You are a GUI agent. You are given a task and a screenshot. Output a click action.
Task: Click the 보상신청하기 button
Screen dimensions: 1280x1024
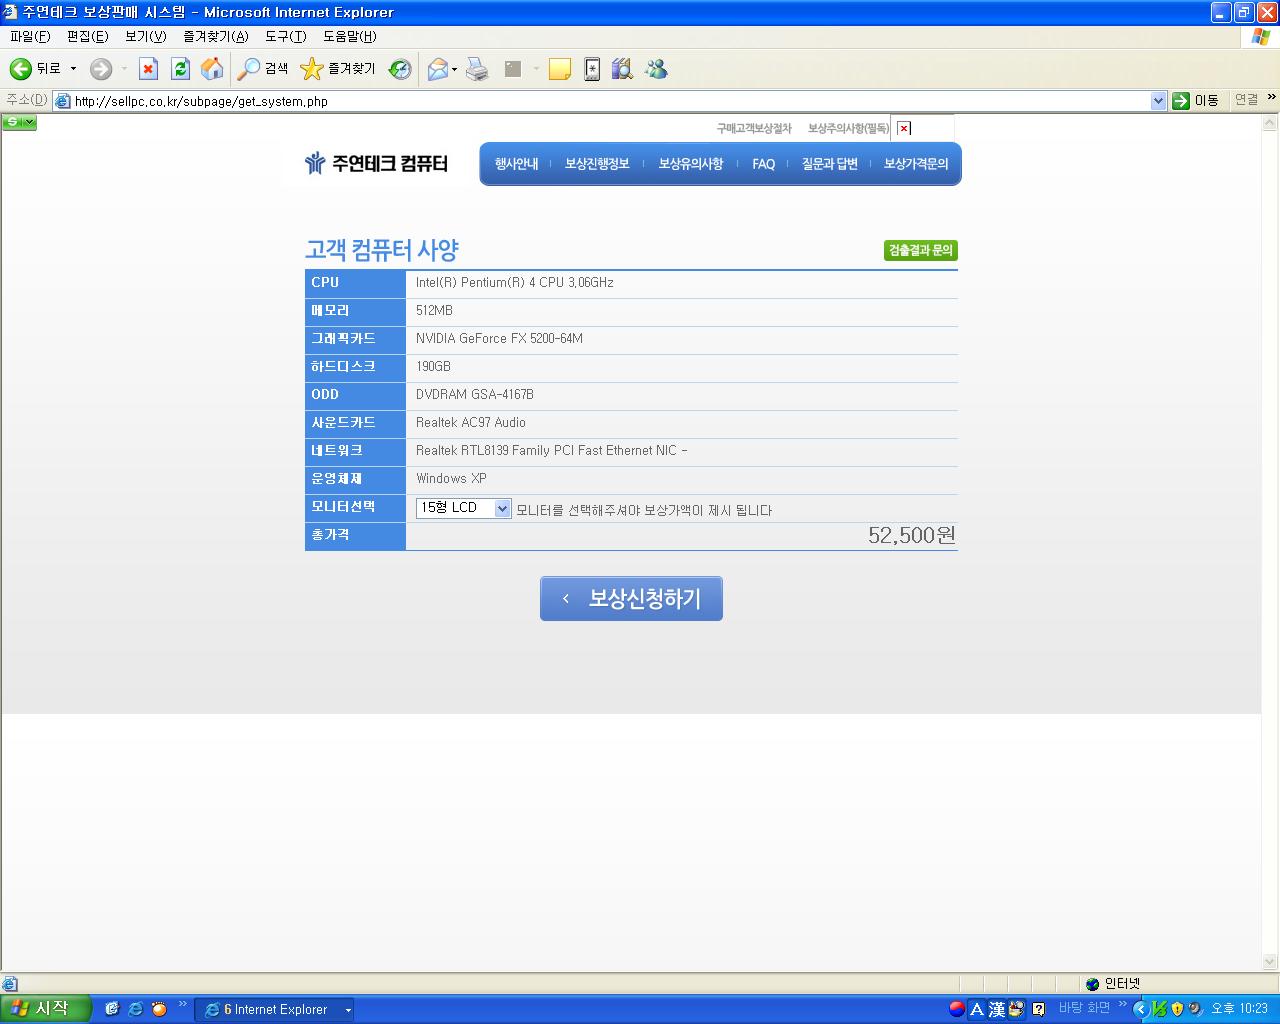point(631,598)
